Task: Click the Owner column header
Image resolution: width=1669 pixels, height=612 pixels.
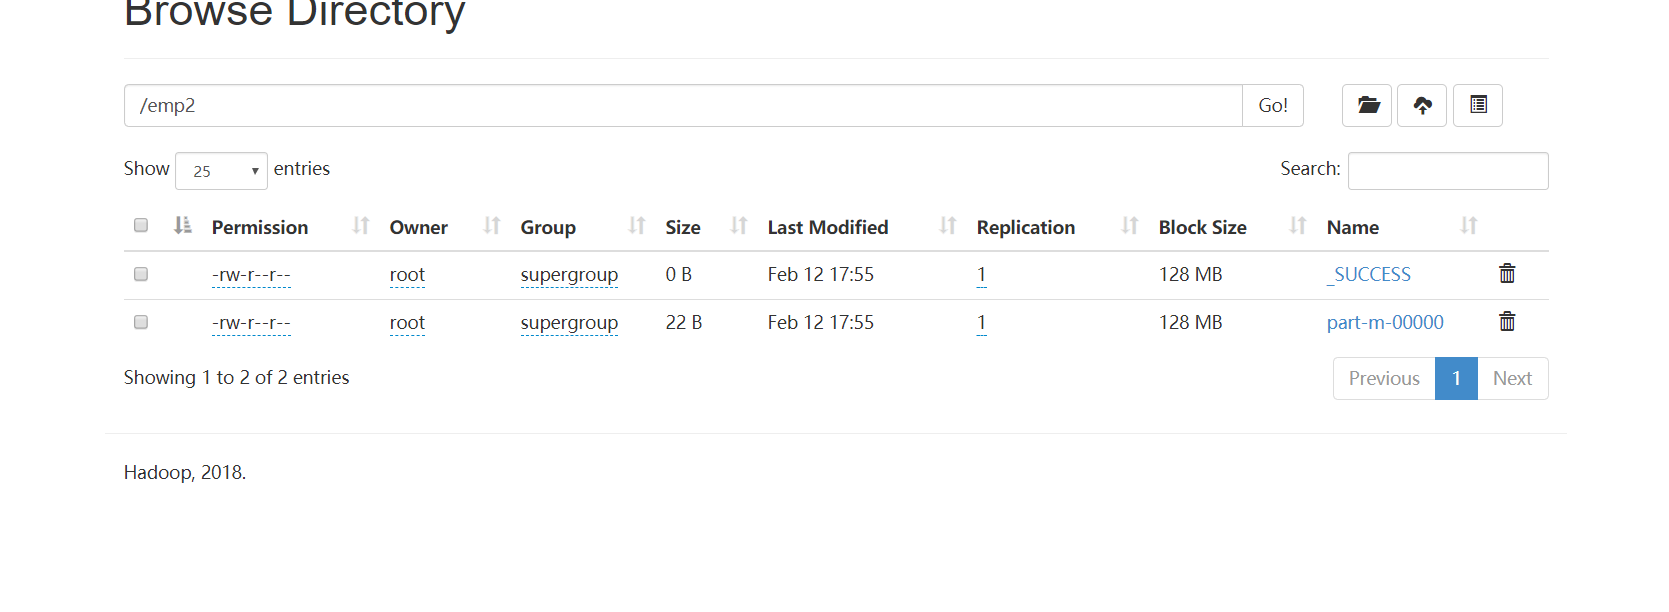Action: 419,227
